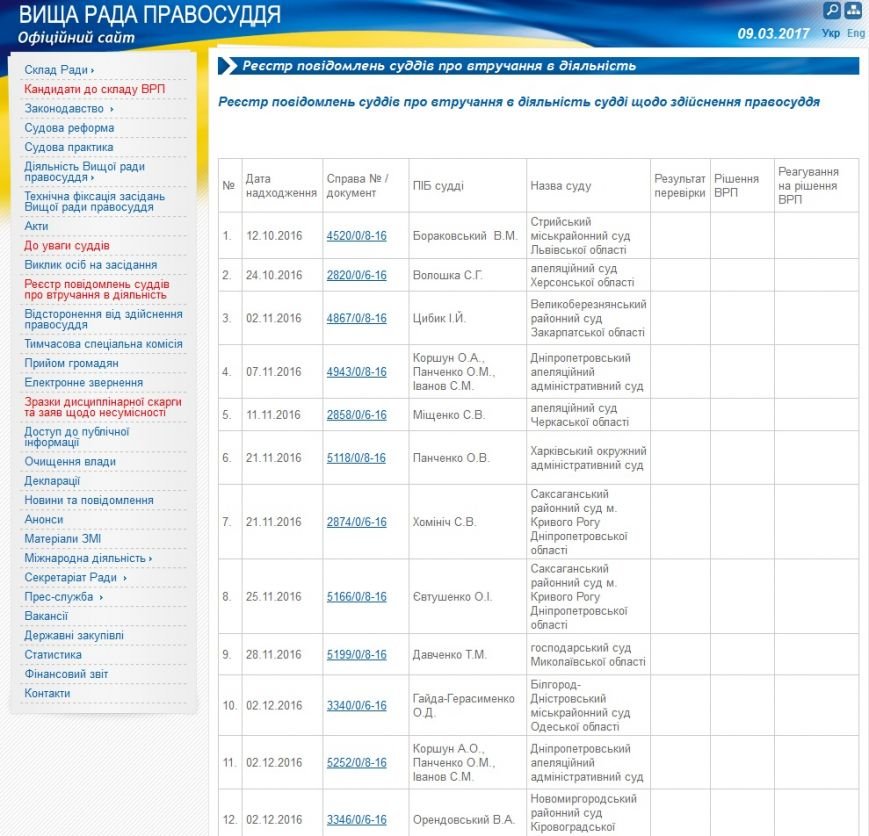Select date cell 12.10.2016
This screenshot has height=836, width=869.
(x=274, y=236)
